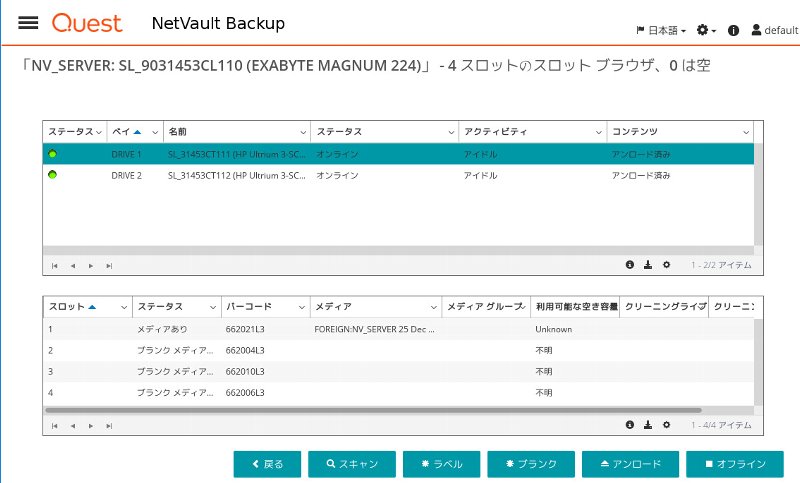This screenshot has height=483, width=800.
Task: Click the メディア グループ column header
Action: [486, 307]
